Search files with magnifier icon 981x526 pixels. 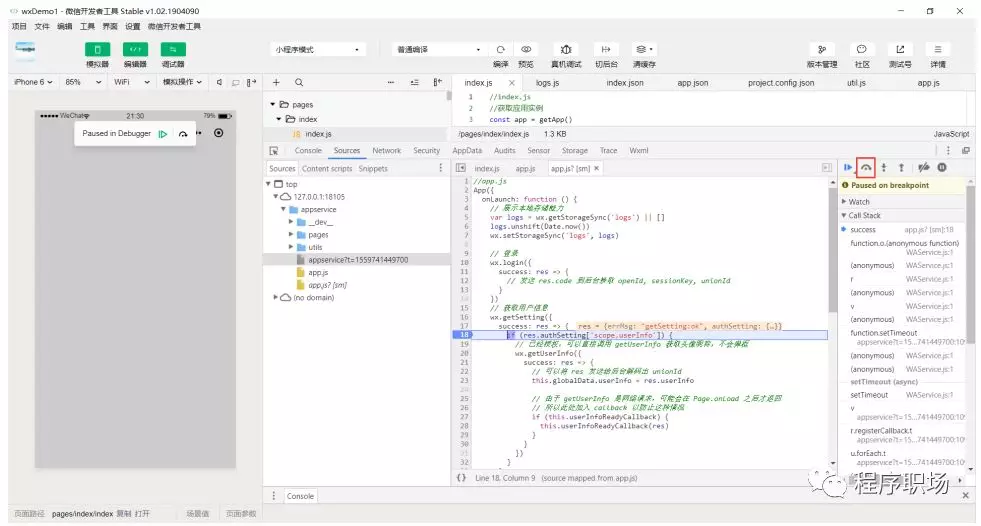click(299, 82)
